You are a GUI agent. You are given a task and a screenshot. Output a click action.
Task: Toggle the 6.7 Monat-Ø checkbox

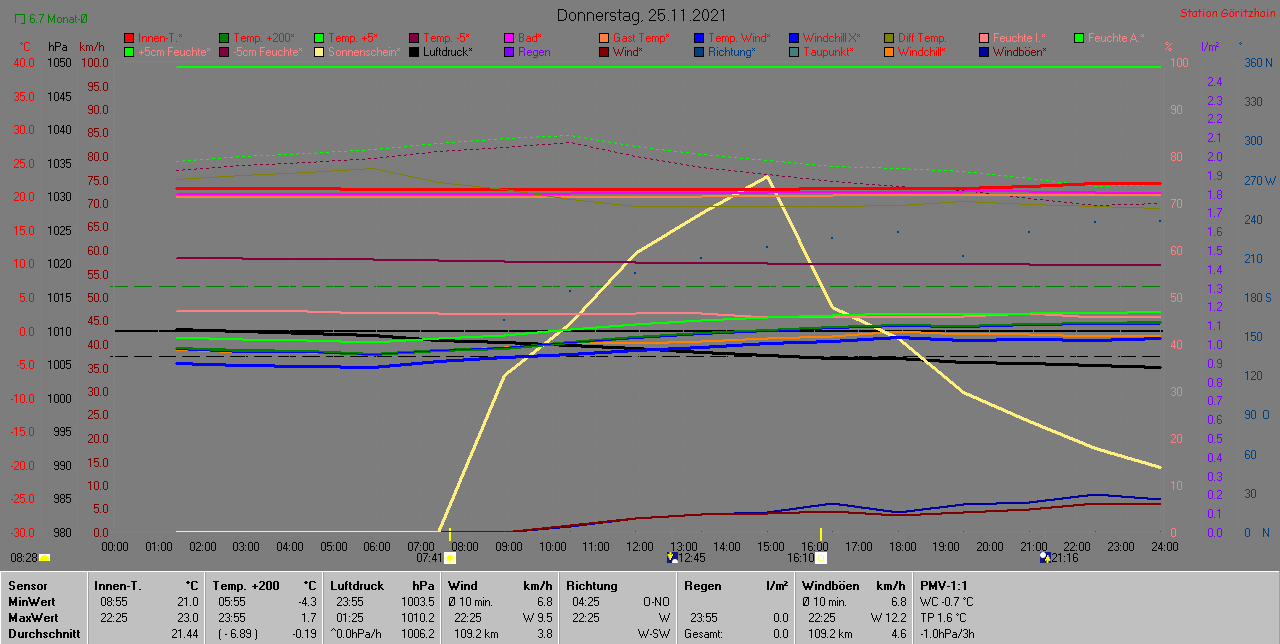point(20,18)
